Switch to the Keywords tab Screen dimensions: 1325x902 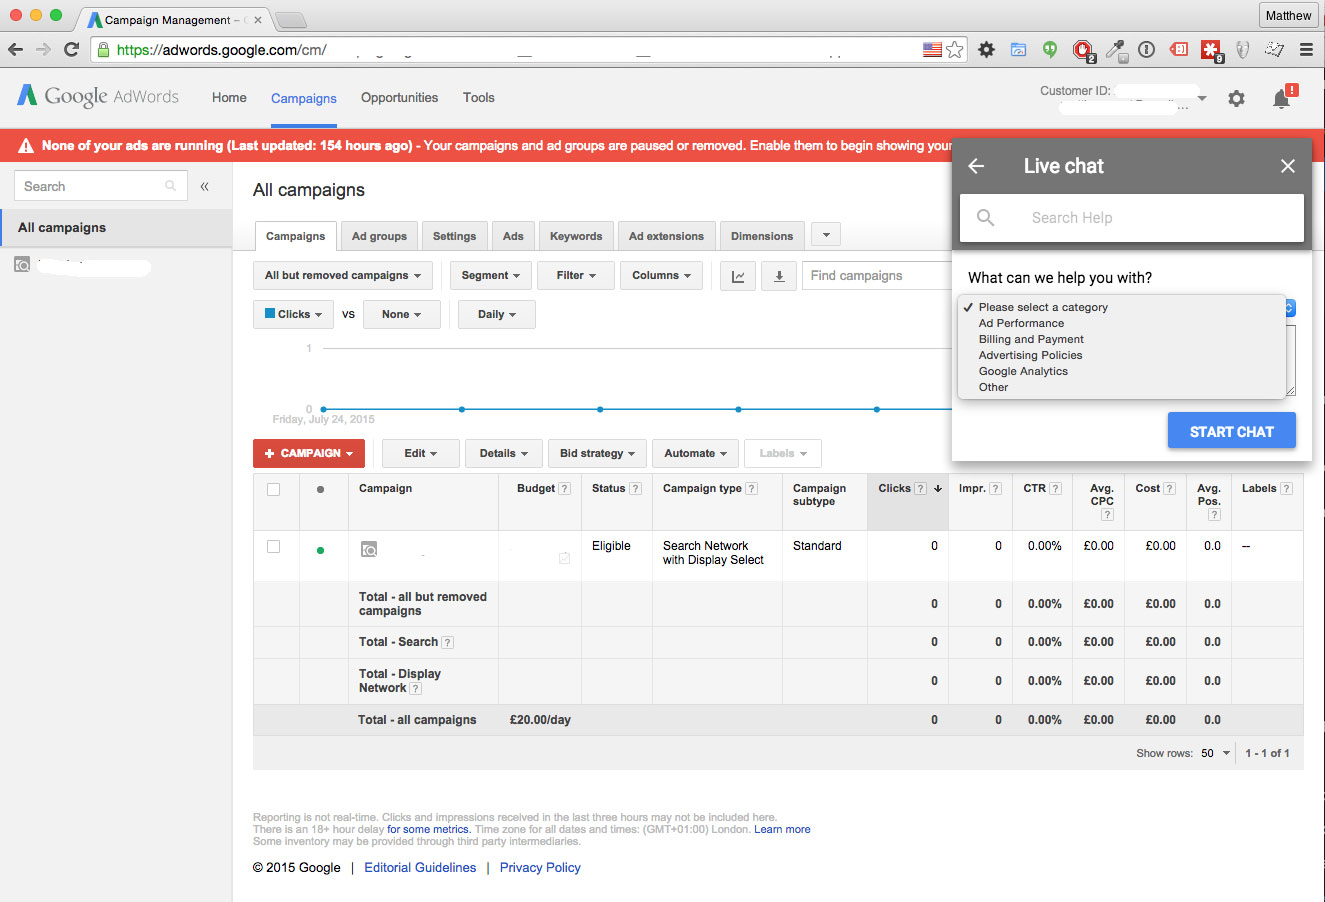coord(576,236)
